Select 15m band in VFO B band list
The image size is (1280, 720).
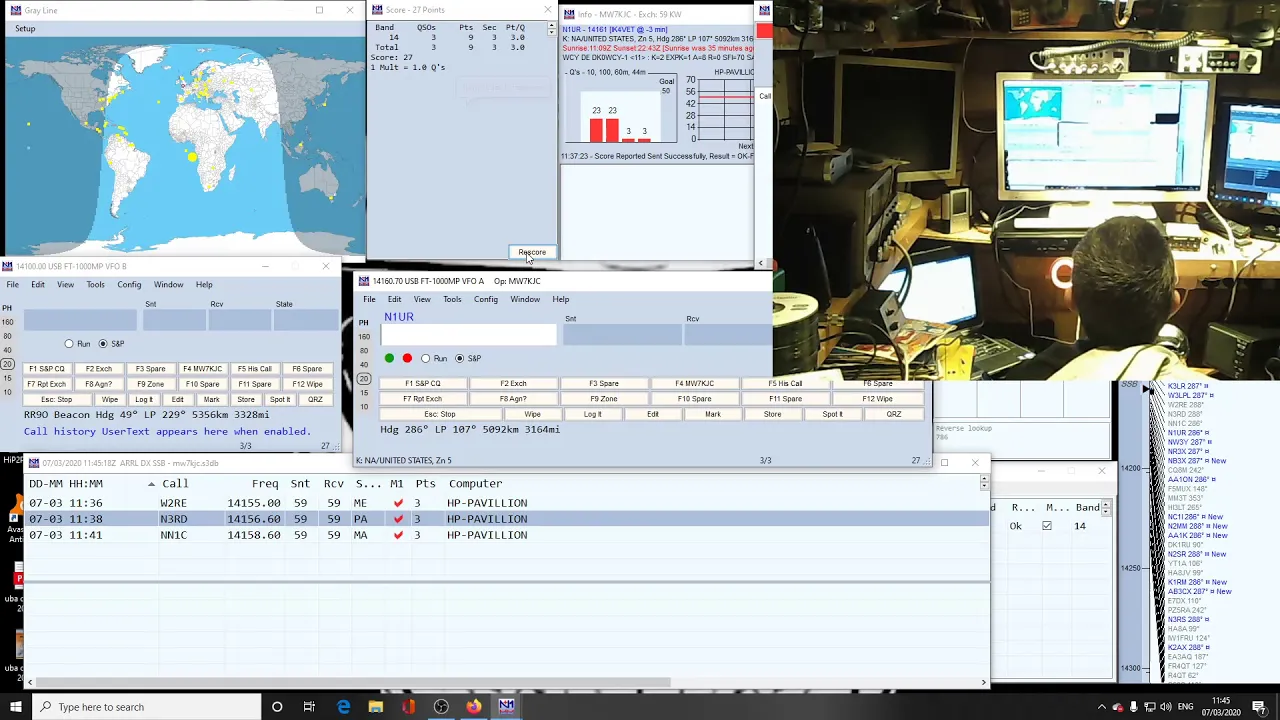point(8,378)
